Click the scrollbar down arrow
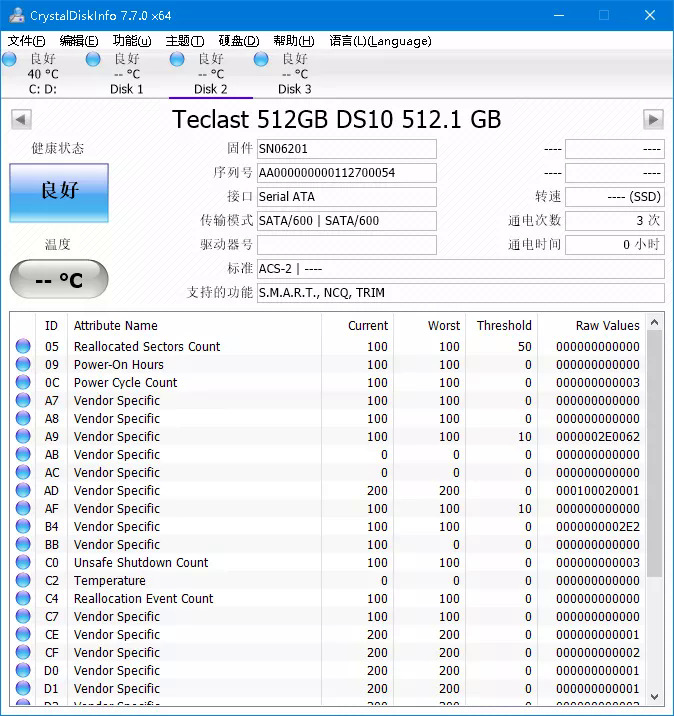674x716 pixels. coord(655,696)
